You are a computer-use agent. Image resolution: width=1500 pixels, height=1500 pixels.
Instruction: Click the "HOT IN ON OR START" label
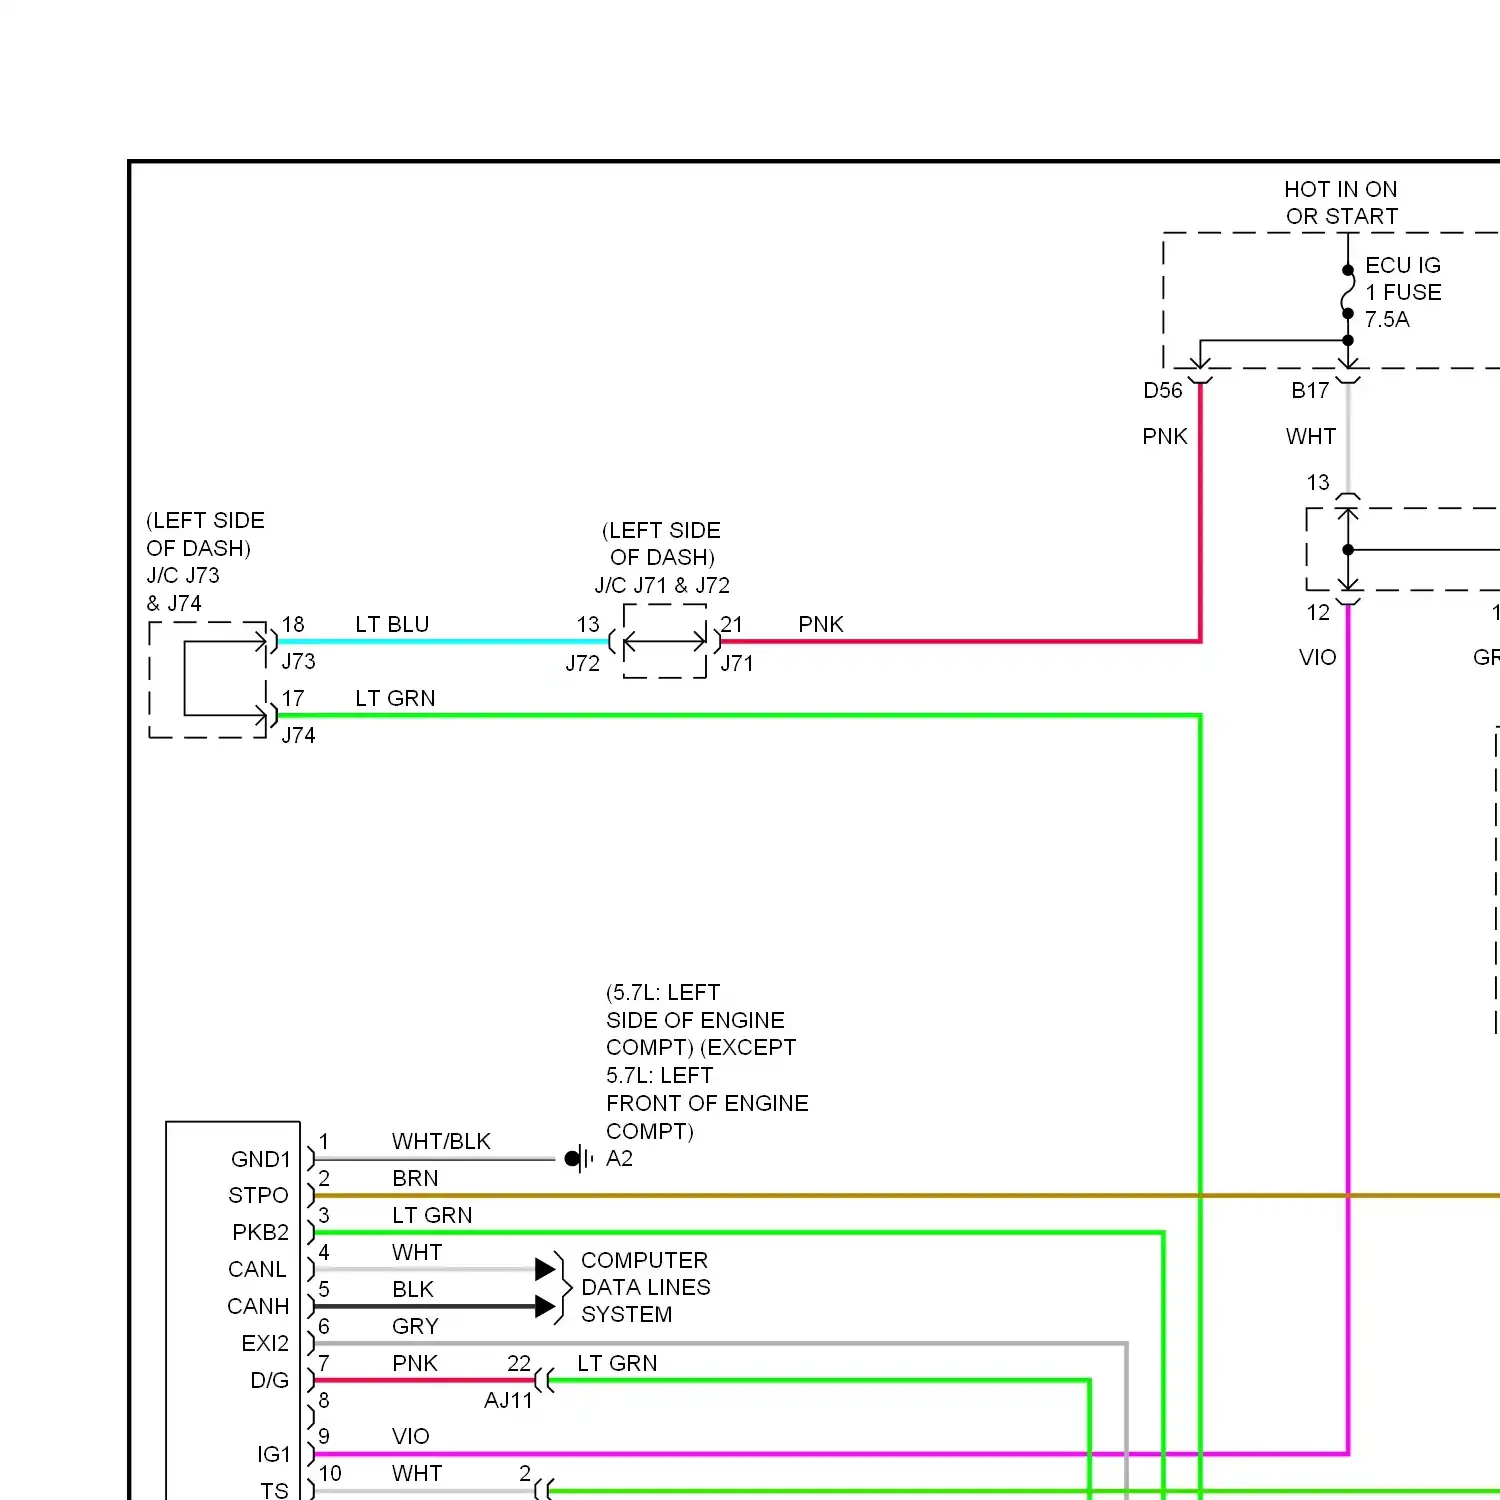coord(1341,203)
